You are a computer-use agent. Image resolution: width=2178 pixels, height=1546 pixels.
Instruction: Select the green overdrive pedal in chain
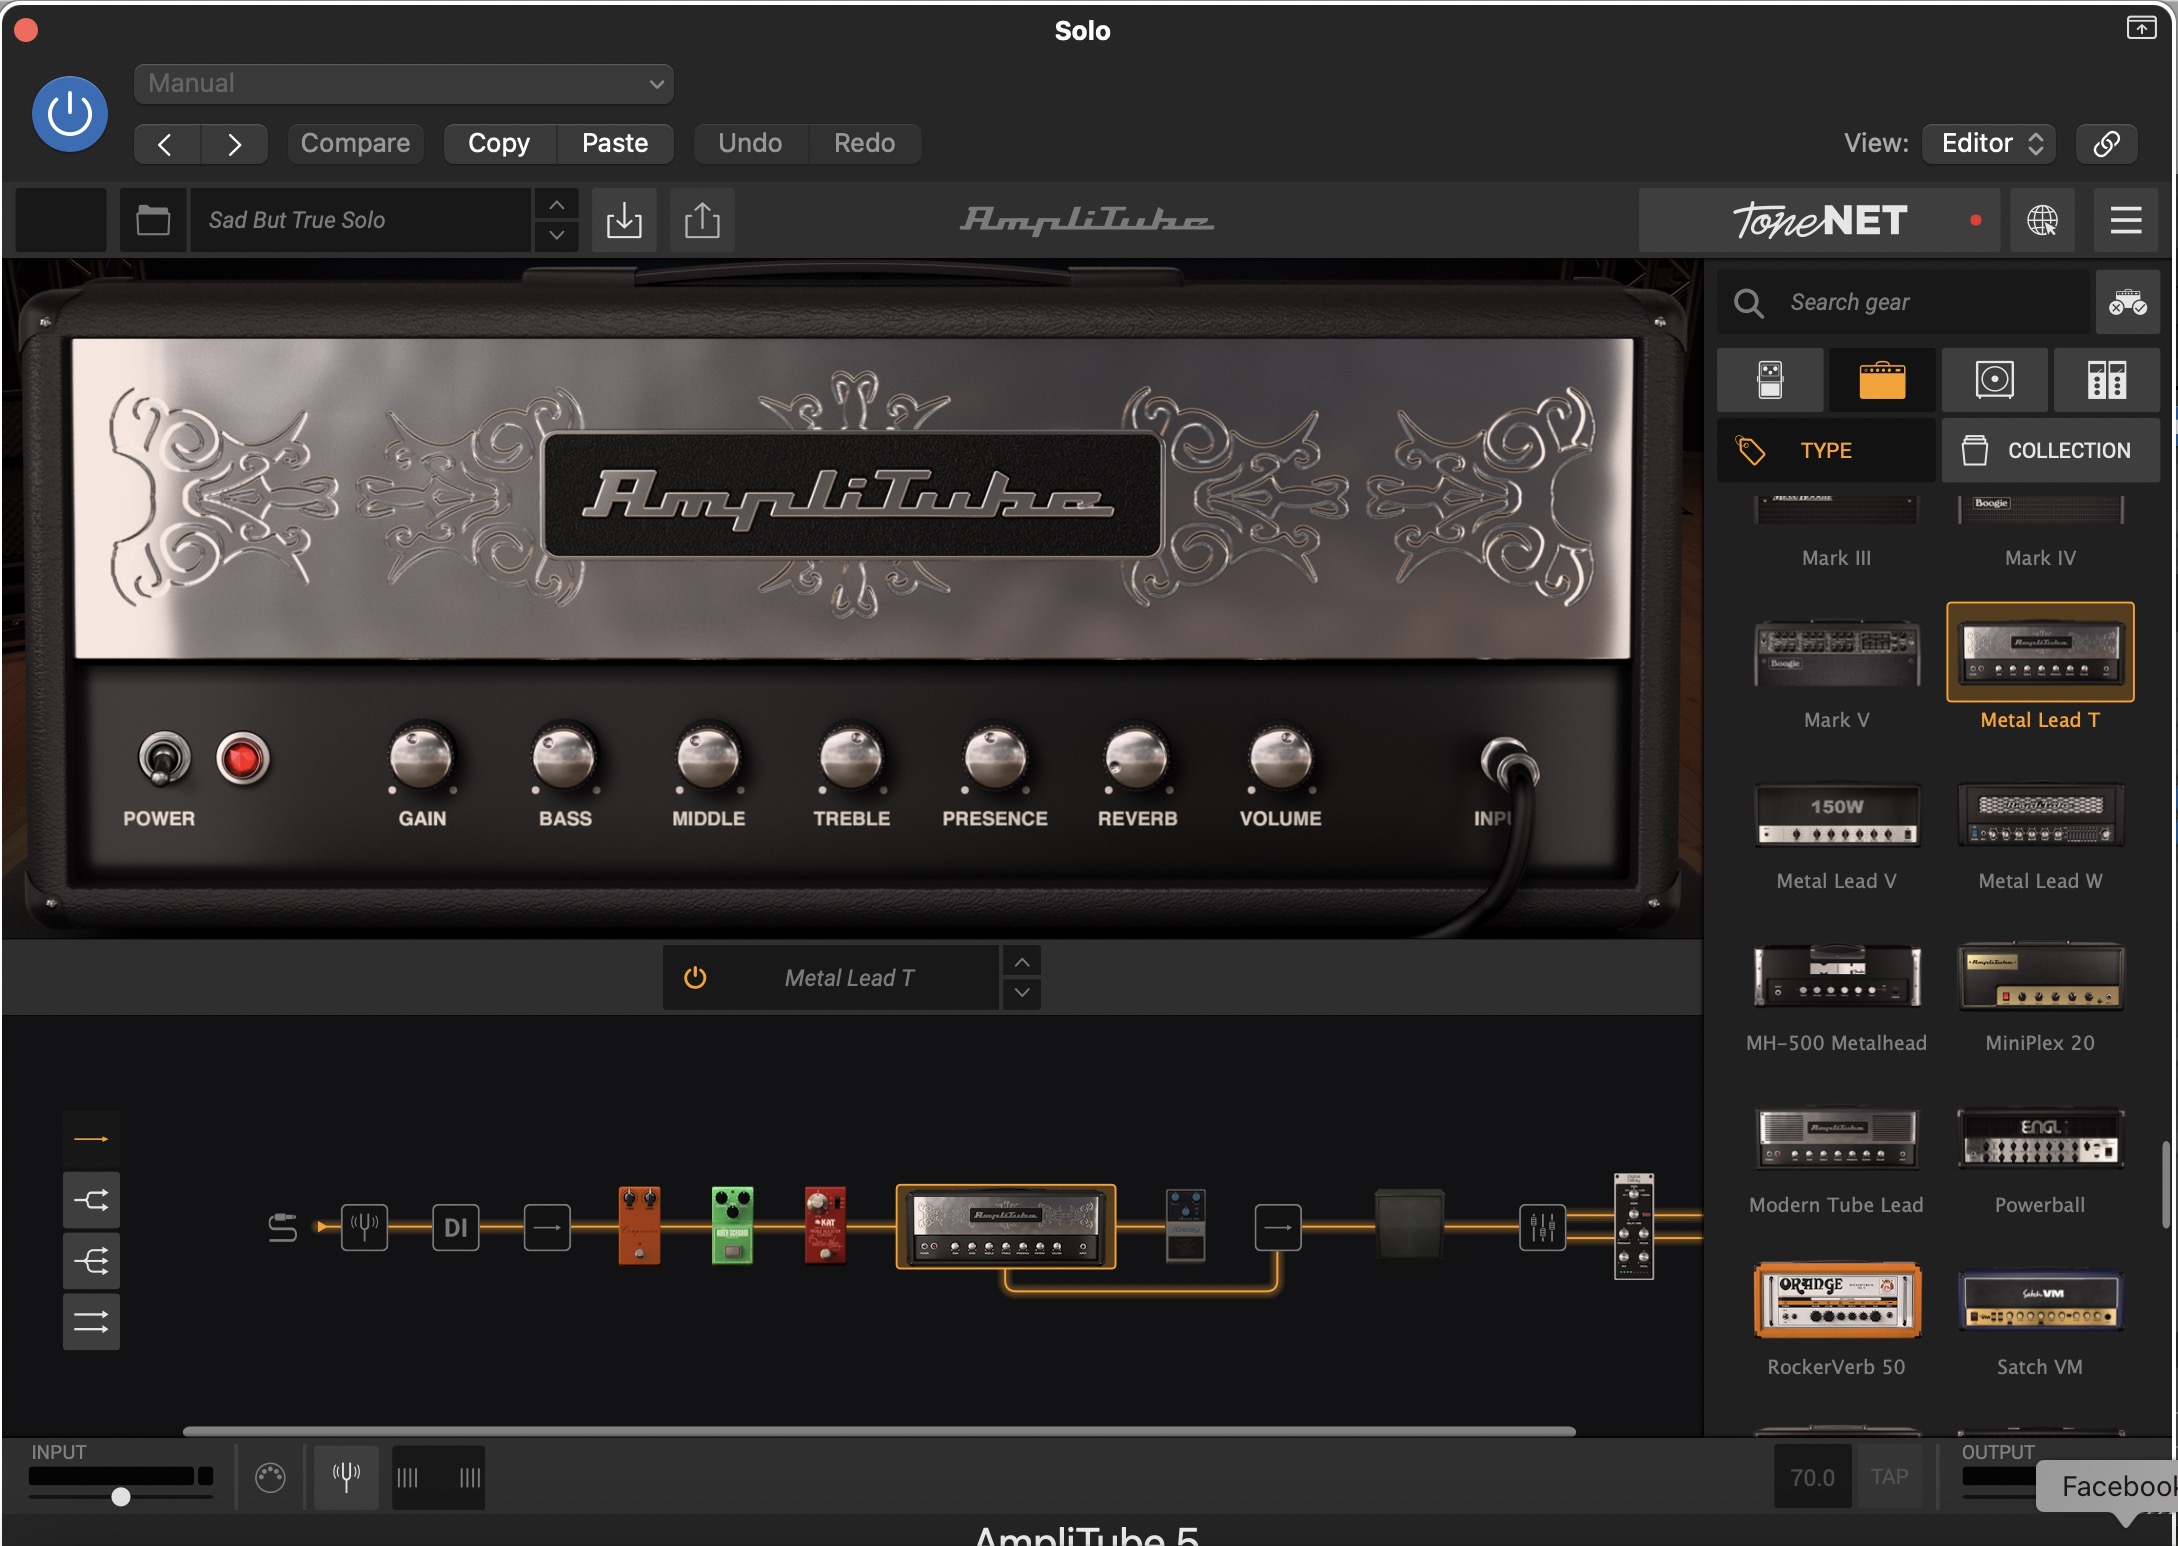click(732, 1225)
